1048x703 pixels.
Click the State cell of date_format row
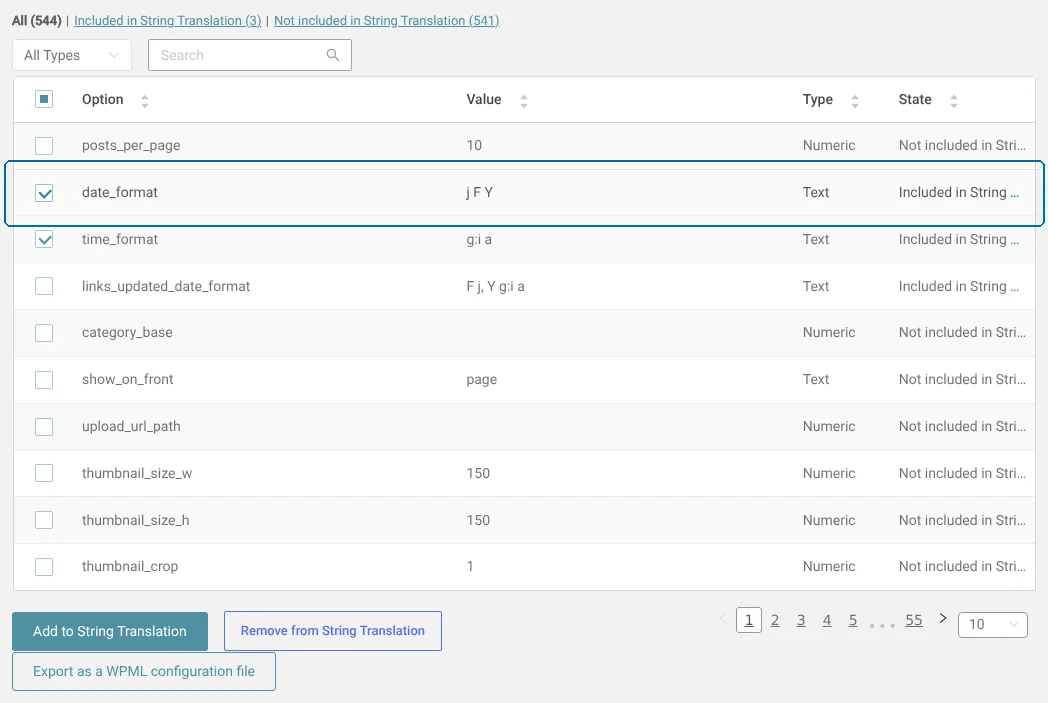[958, 192]
